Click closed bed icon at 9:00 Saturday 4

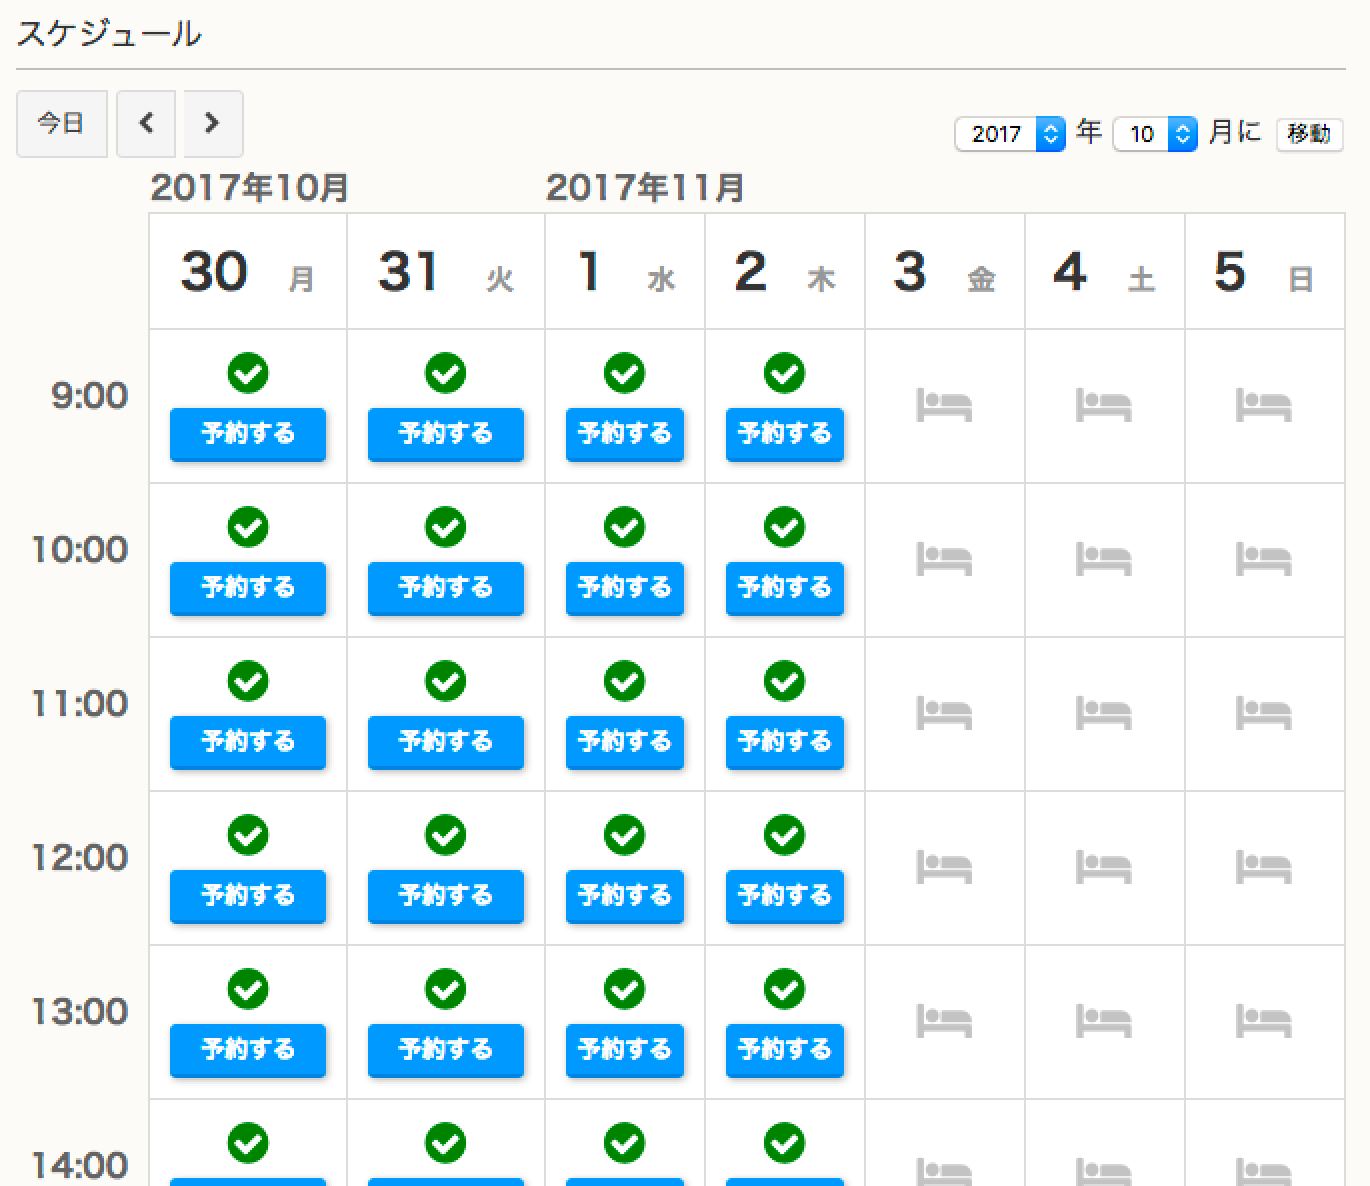tap(1104, 406)
